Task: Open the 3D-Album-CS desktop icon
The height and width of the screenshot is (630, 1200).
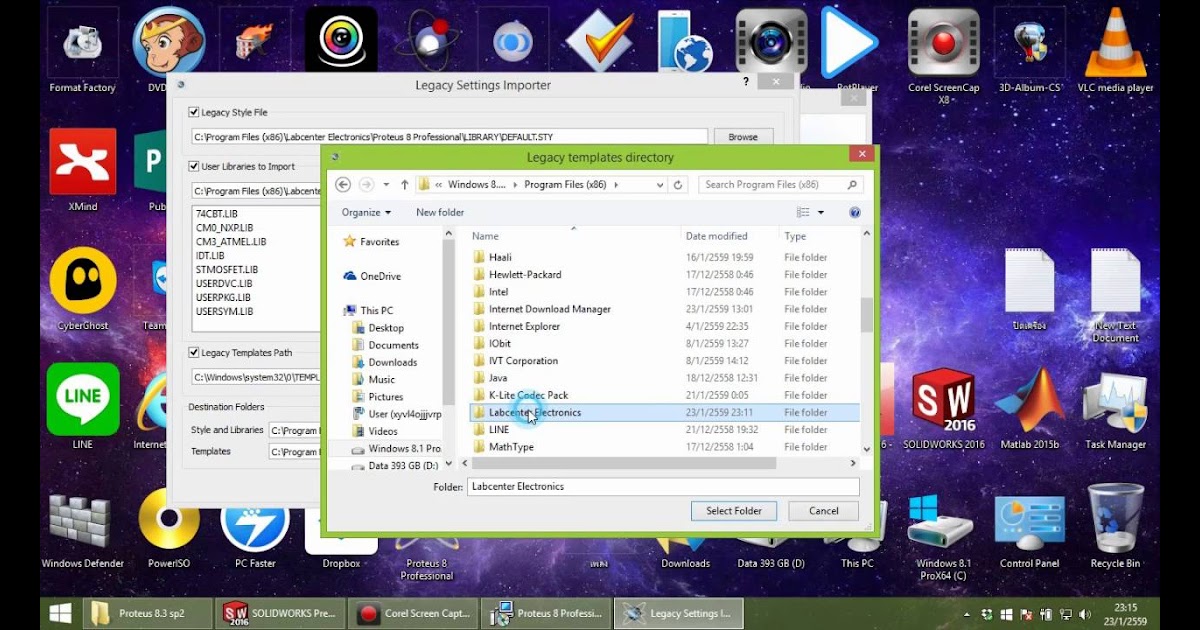Action: pyautogui.click(x=1029, y=52)
